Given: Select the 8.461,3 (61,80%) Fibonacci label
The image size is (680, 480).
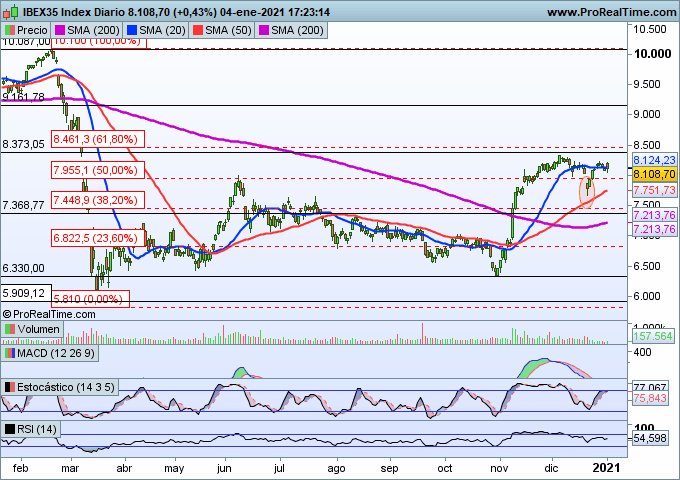Looking at the screenshot, I should pos(98,139).
